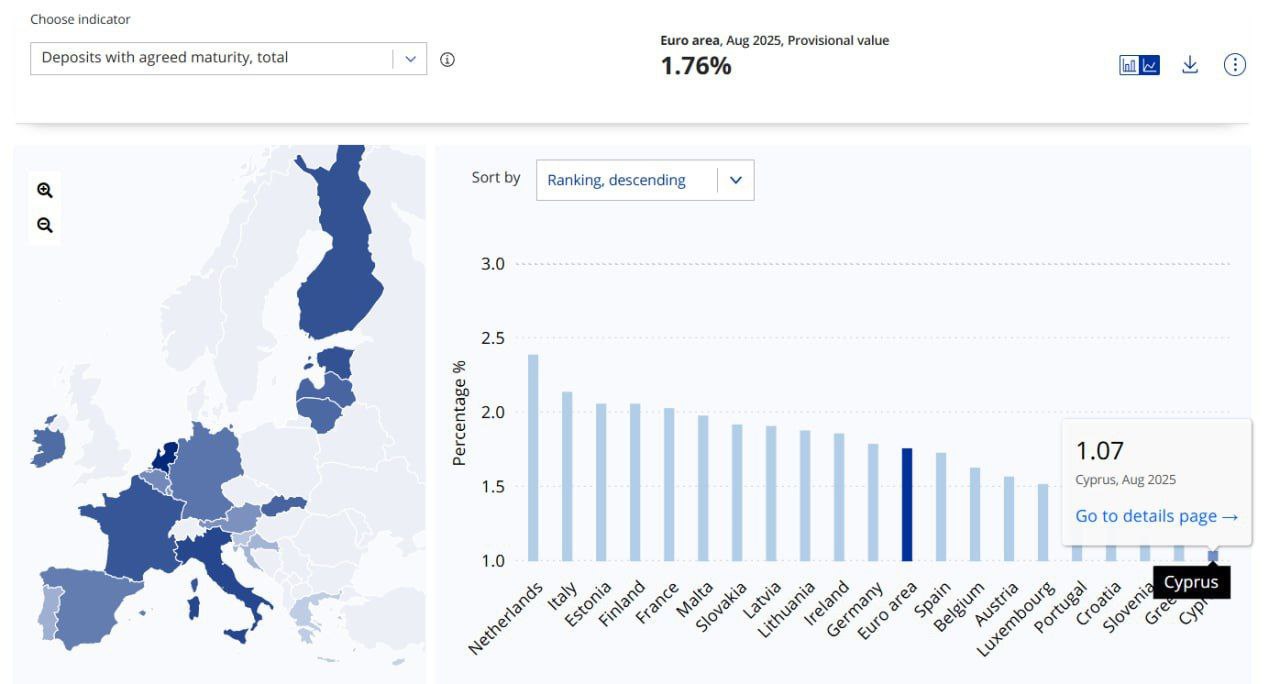1280x684 pixels.
Task: Switch to bar chart view
Action: click(1129, 65)
